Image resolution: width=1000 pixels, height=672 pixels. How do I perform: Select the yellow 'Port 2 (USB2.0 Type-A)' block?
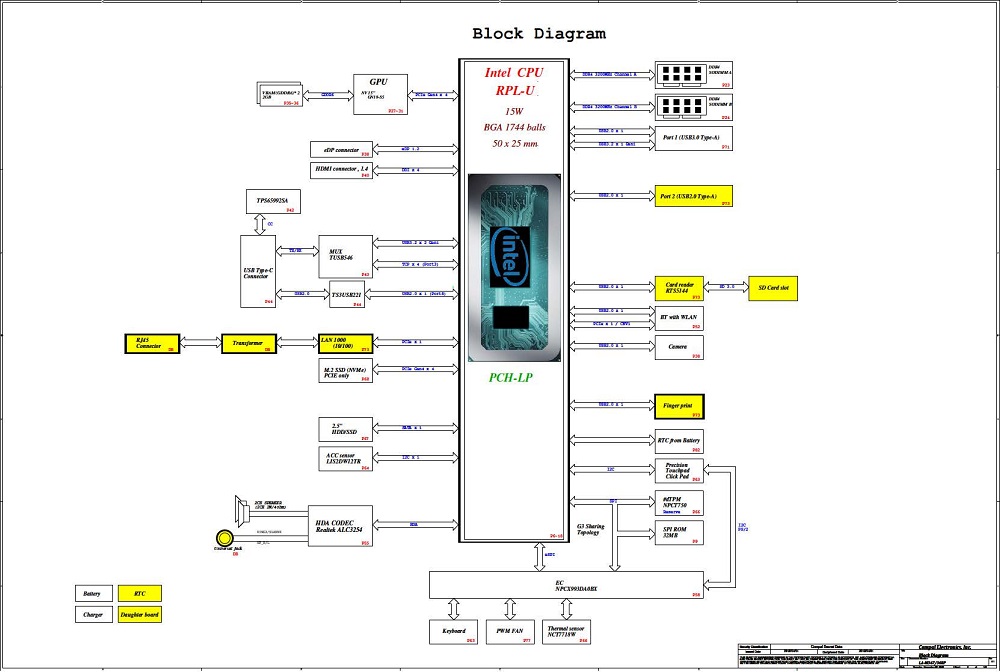[693, 196]
